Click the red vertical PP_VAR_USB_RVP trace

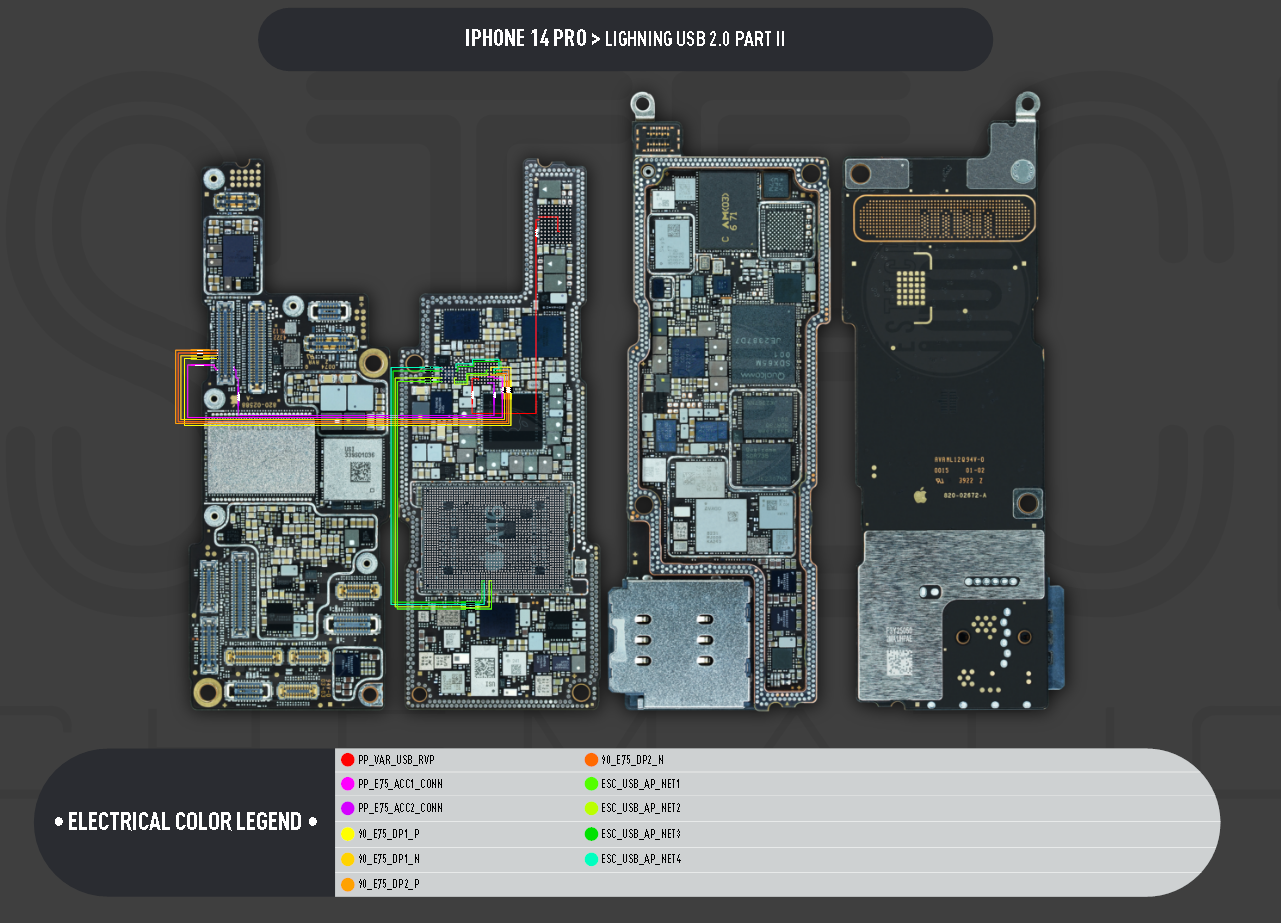536,315
